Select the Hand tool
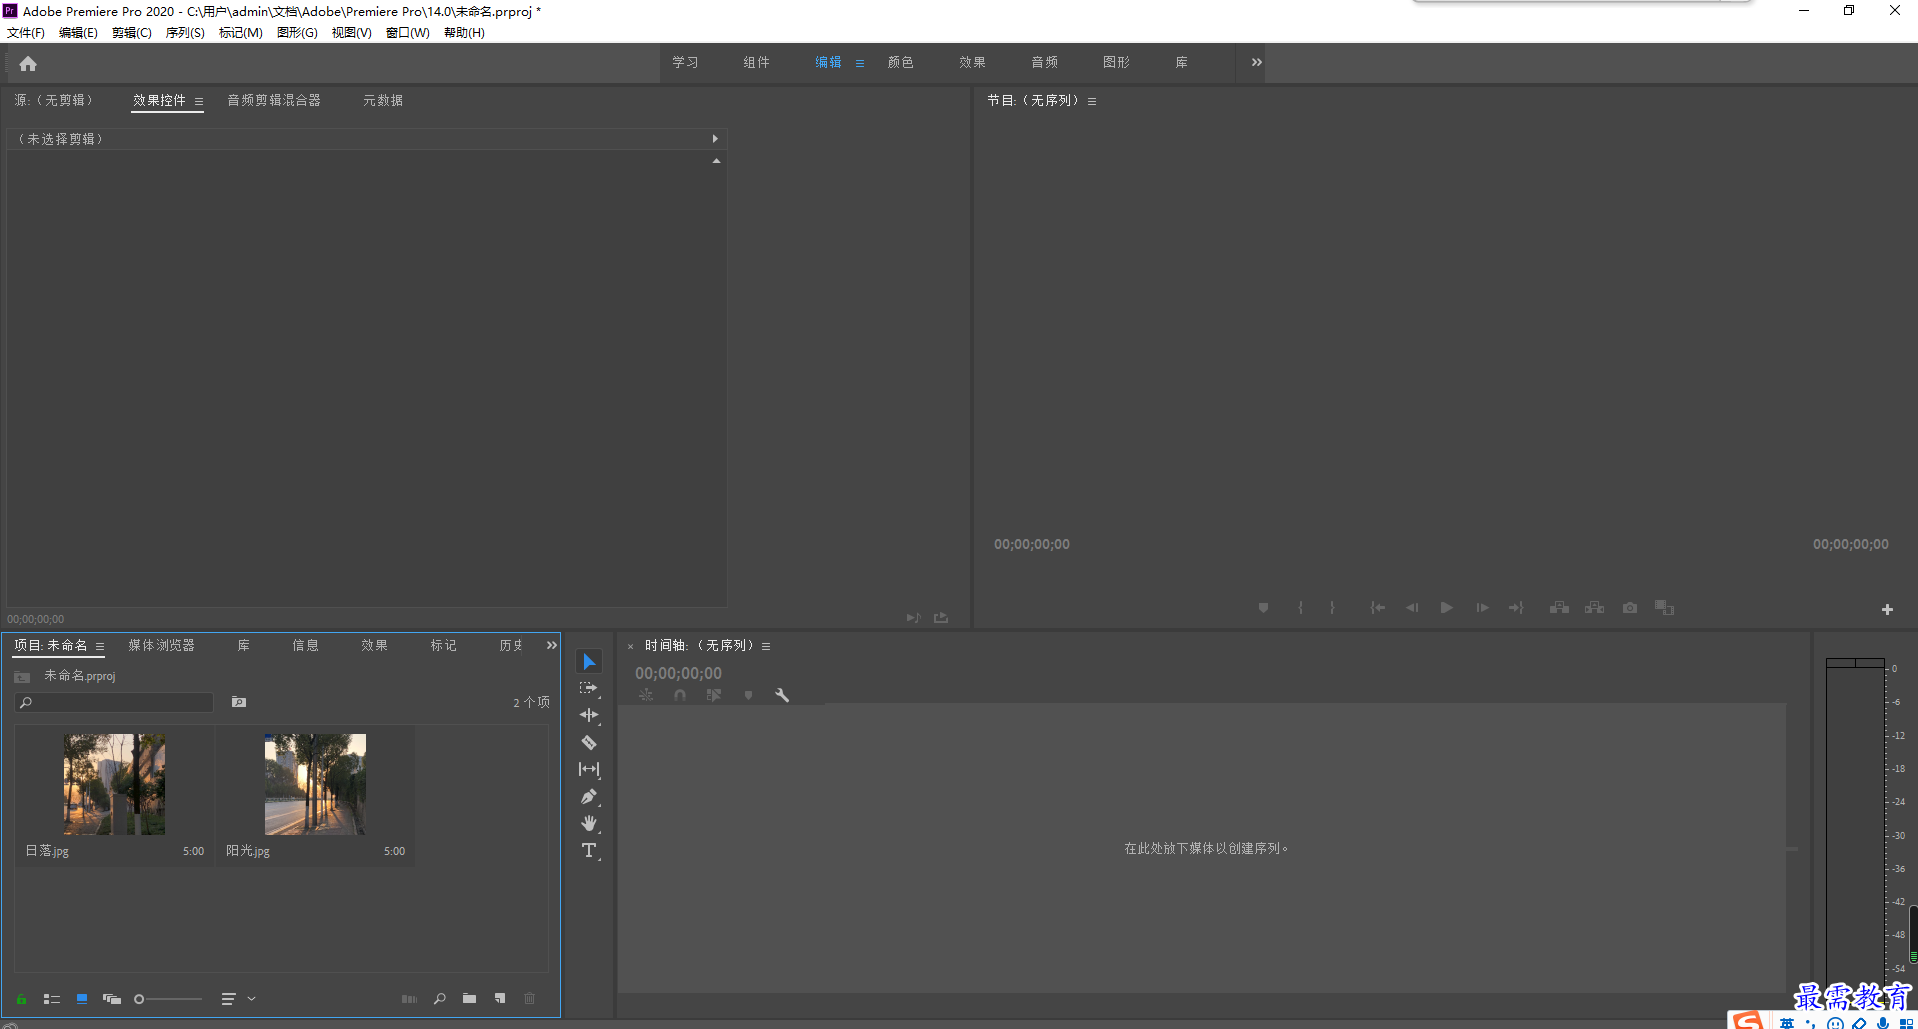Viewport: 1918px width, 1029px height. pyautogui.click(x=589, y=823)
